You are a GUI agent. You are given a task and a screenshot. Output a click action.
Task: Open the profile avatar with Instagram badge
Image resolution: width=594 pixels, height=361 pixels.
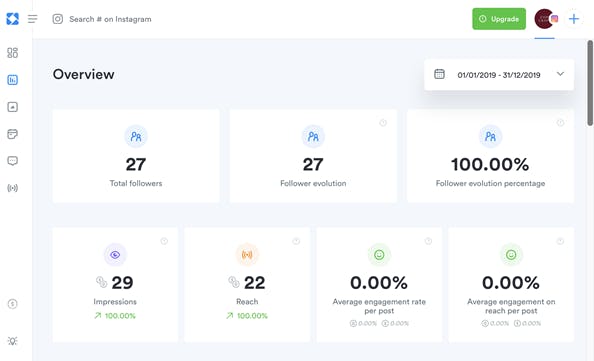546,19
